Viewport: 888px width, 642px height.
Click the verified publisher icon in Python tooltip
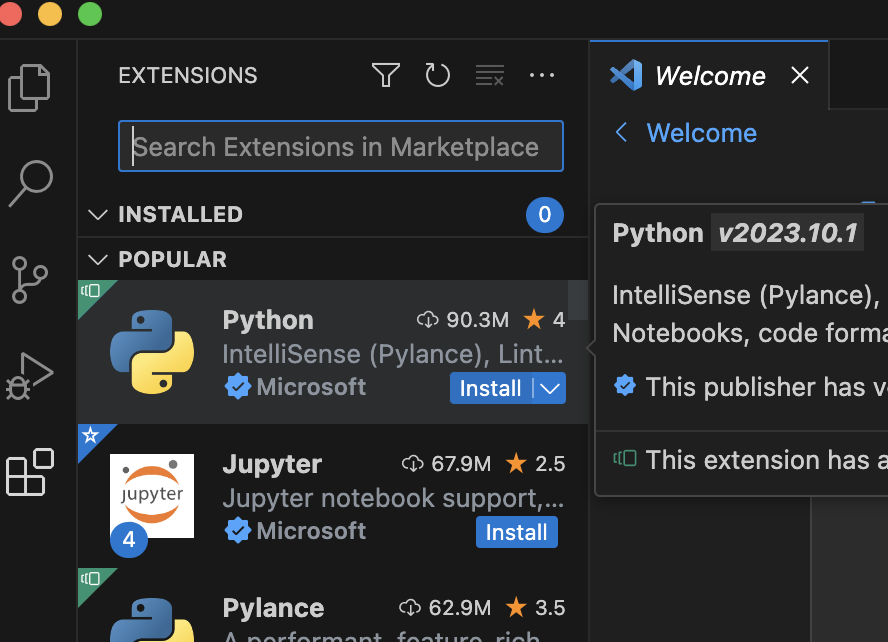[625, 386]
